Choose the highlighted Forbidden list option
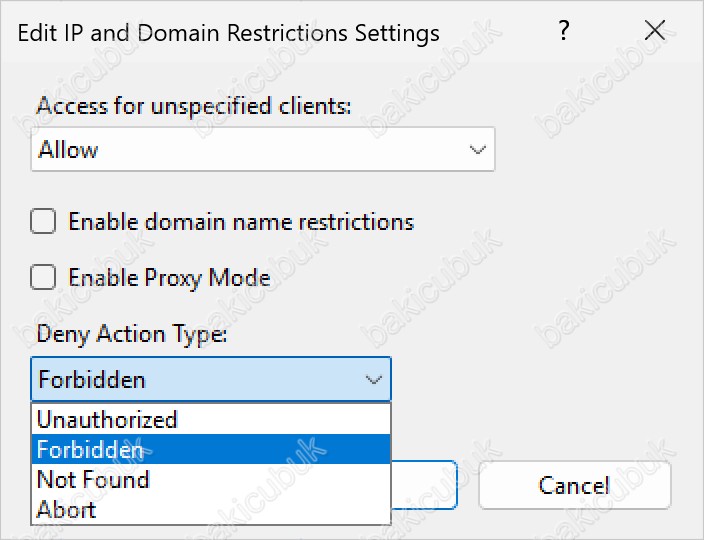This screenshot has width=704, height=540. point(211,449)
